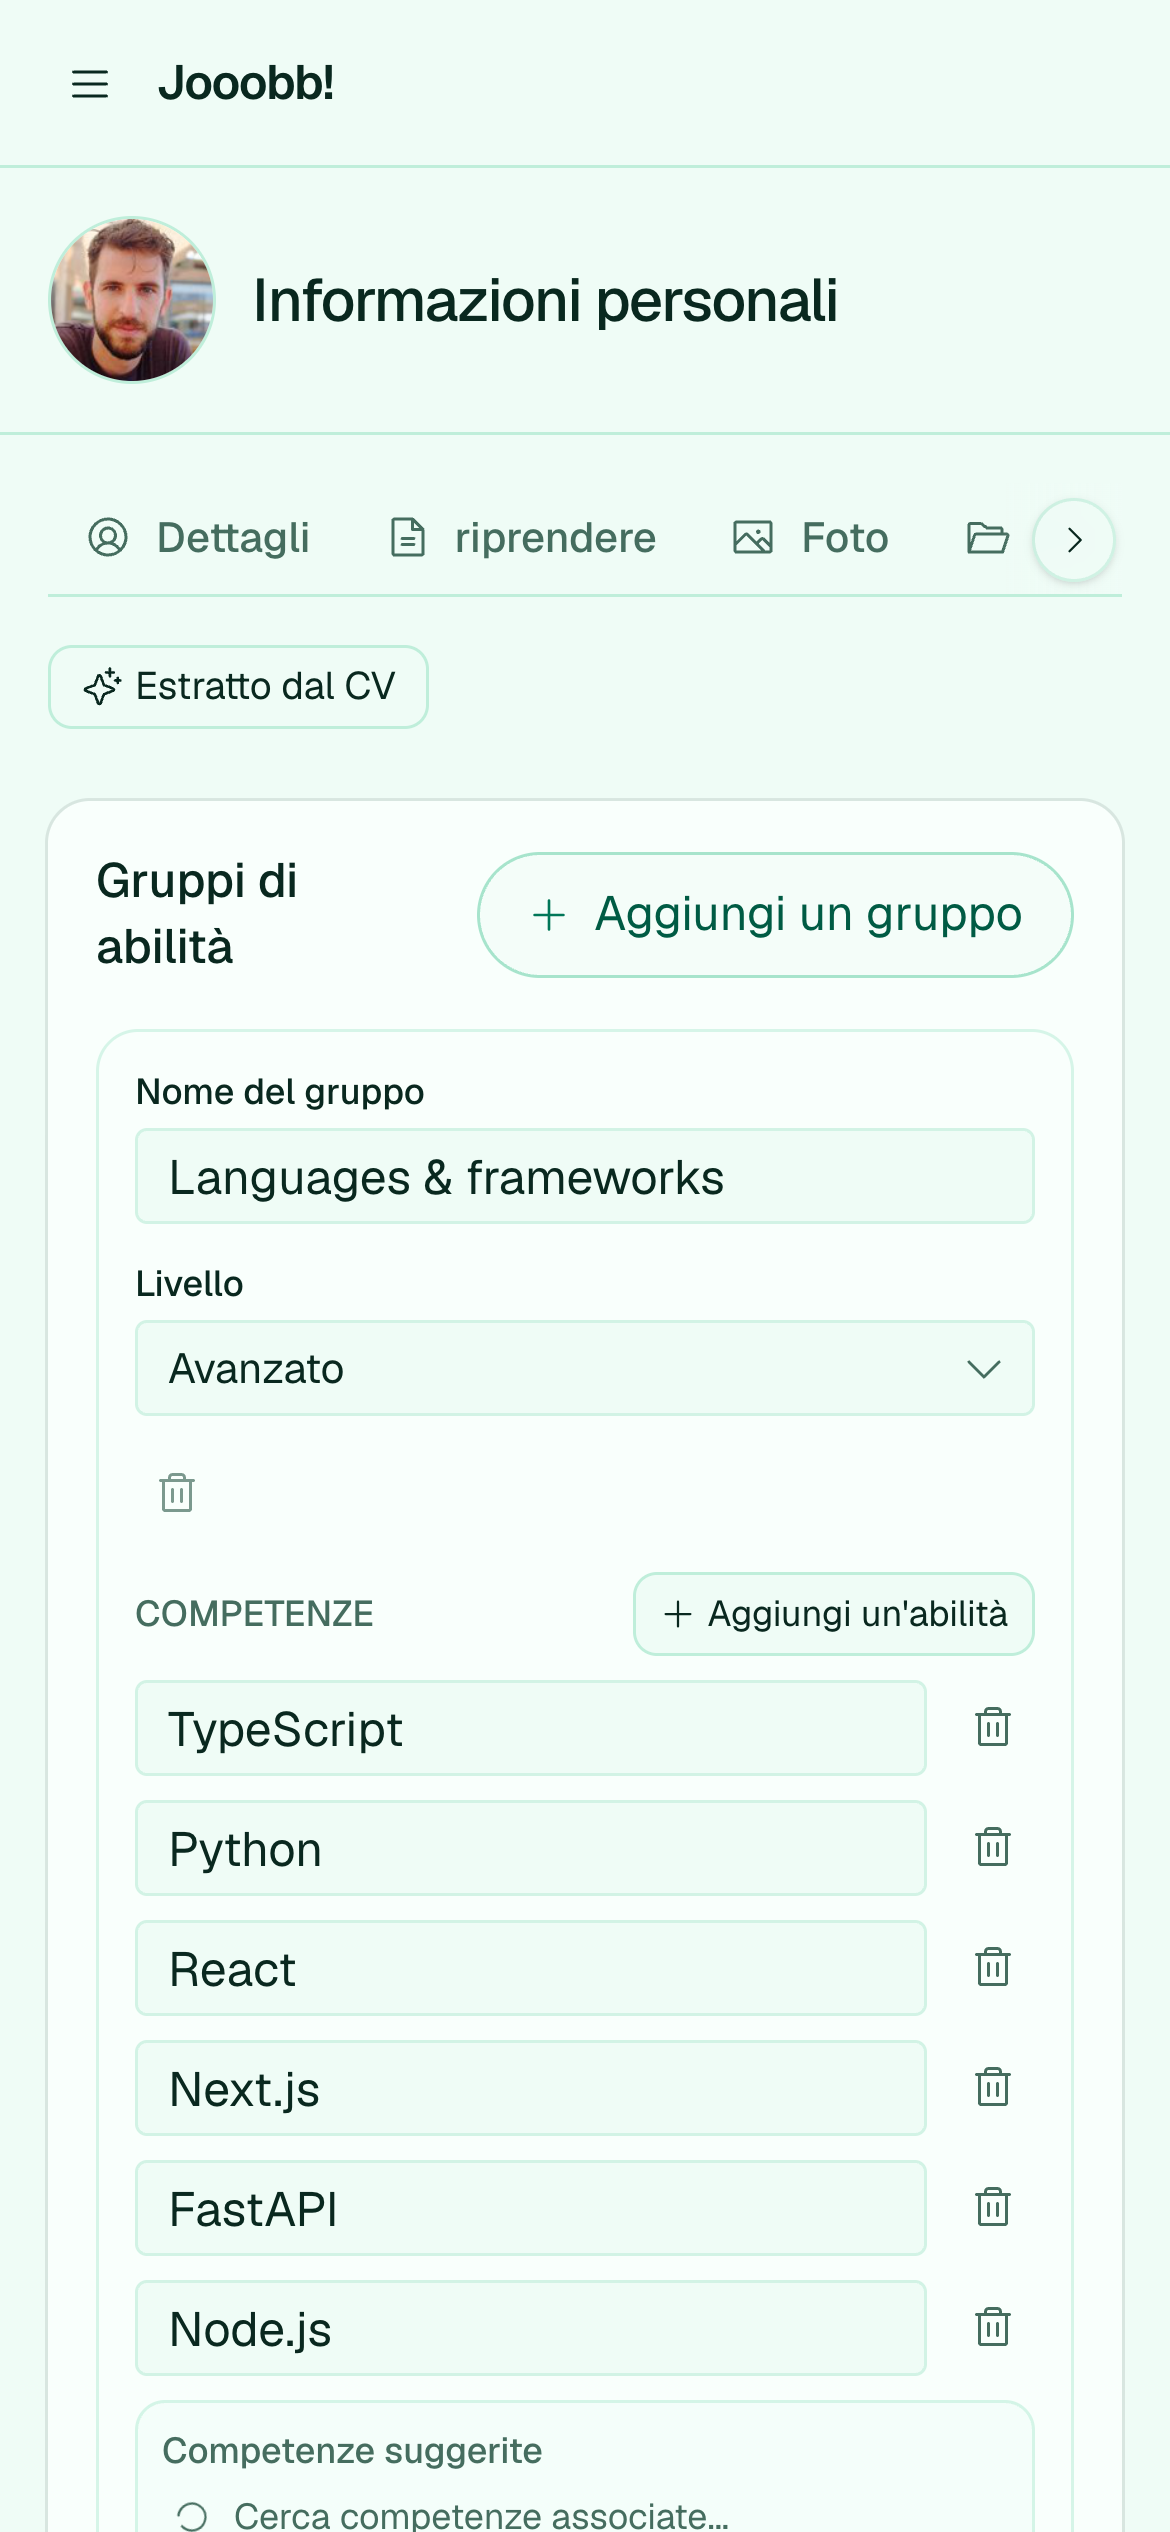Click the Dettagli tab user icon
This screenshot has width=1170, height=2532.
pos(108,538)
